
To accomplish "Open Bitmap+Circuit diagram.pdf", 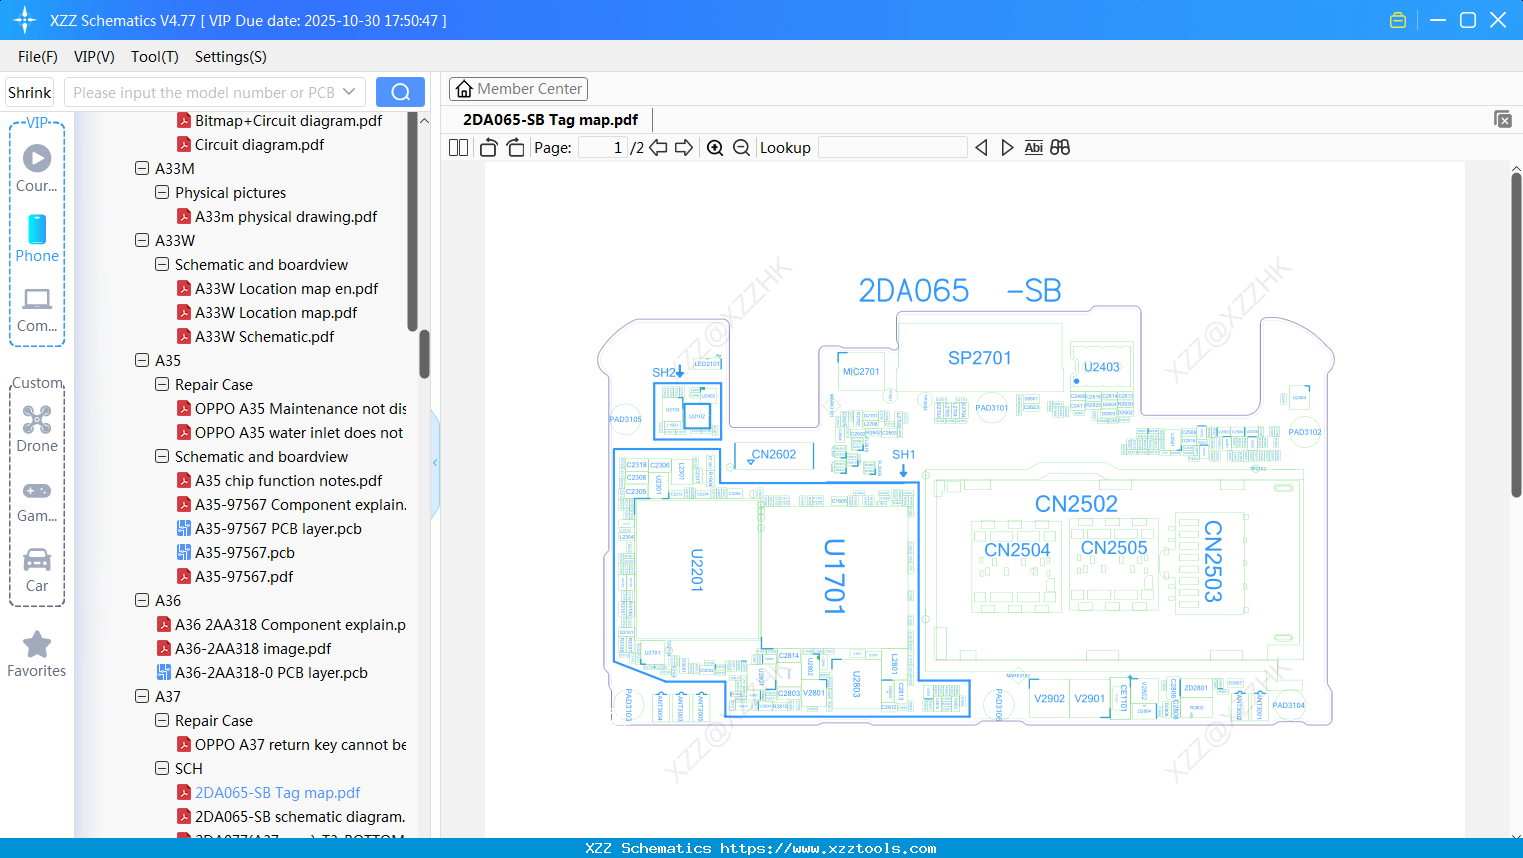I will pos(288,121).
